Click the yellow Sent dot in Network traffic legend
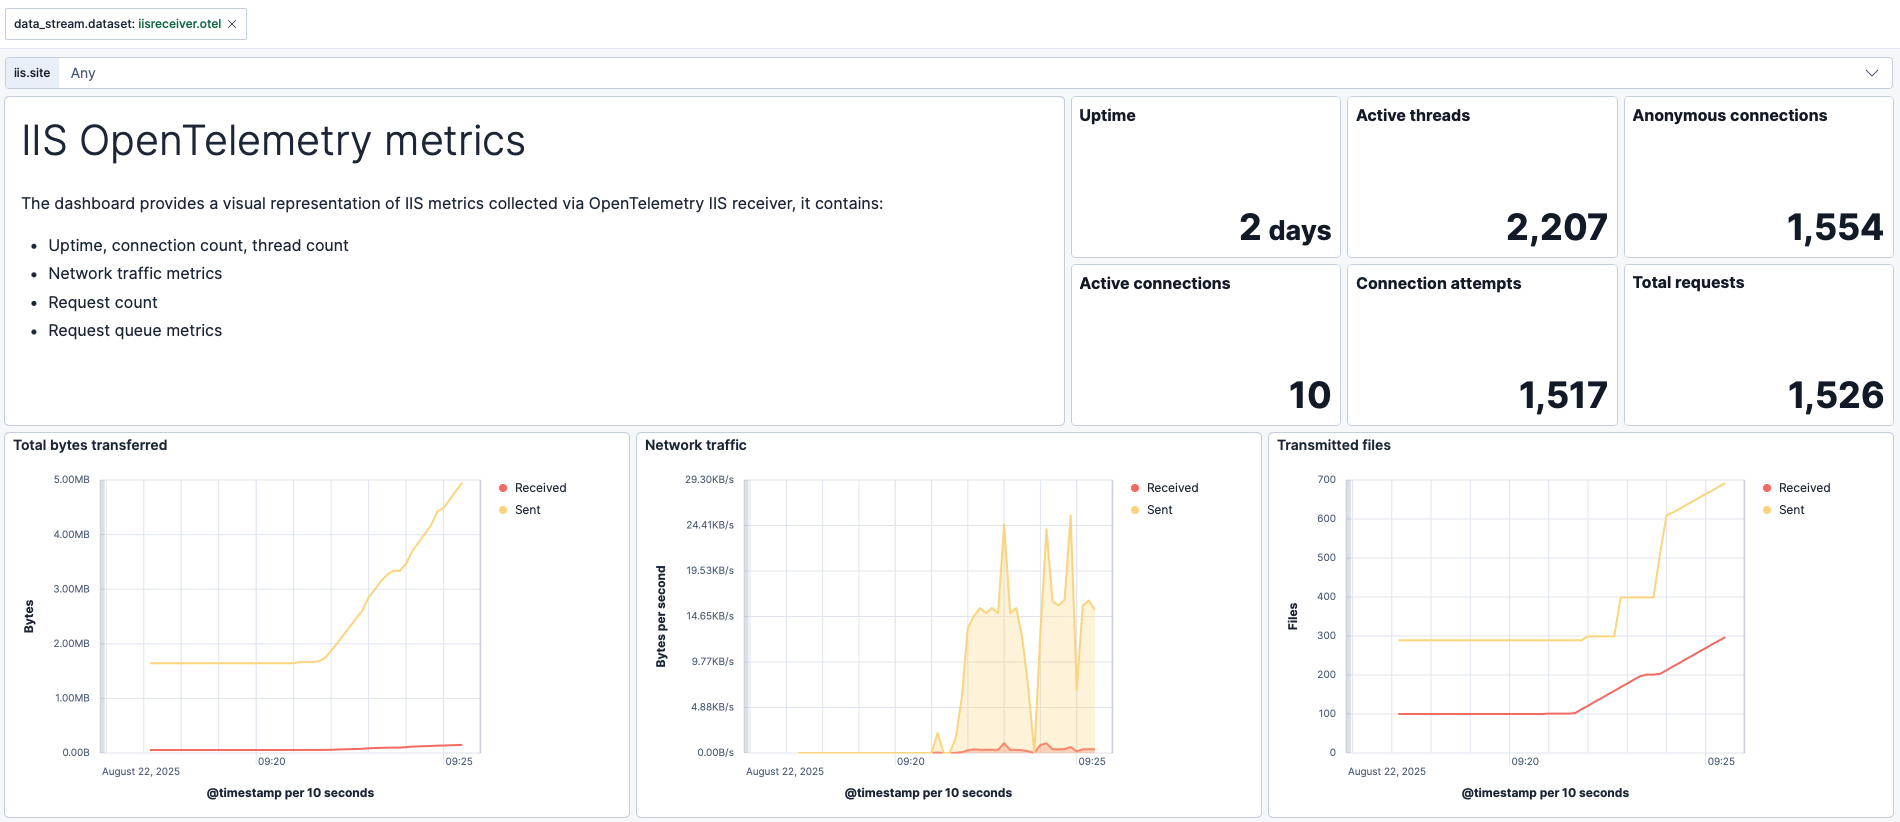Screen dimensions: 1900x822 [1135, 510]
